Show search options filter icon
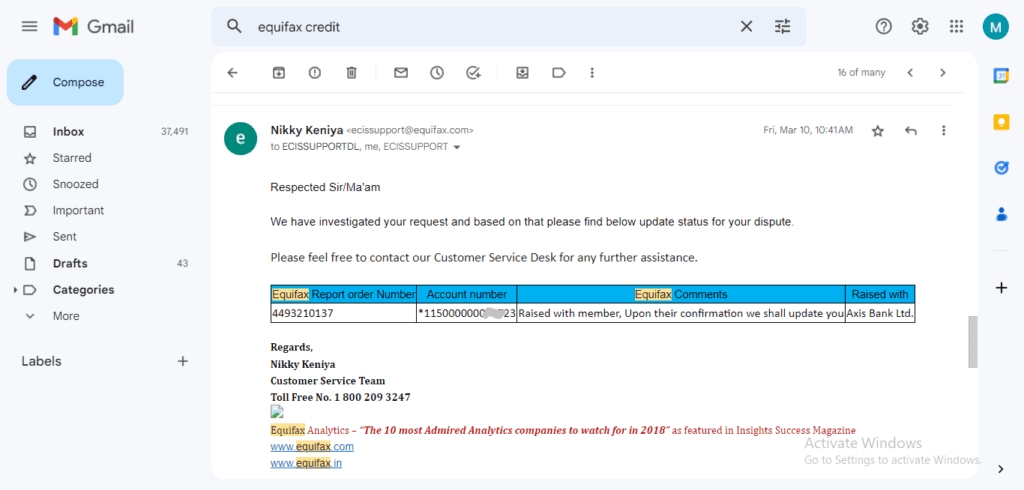Image resolution: width=1024 pixels, height=490 pixels. click(782, 26)
